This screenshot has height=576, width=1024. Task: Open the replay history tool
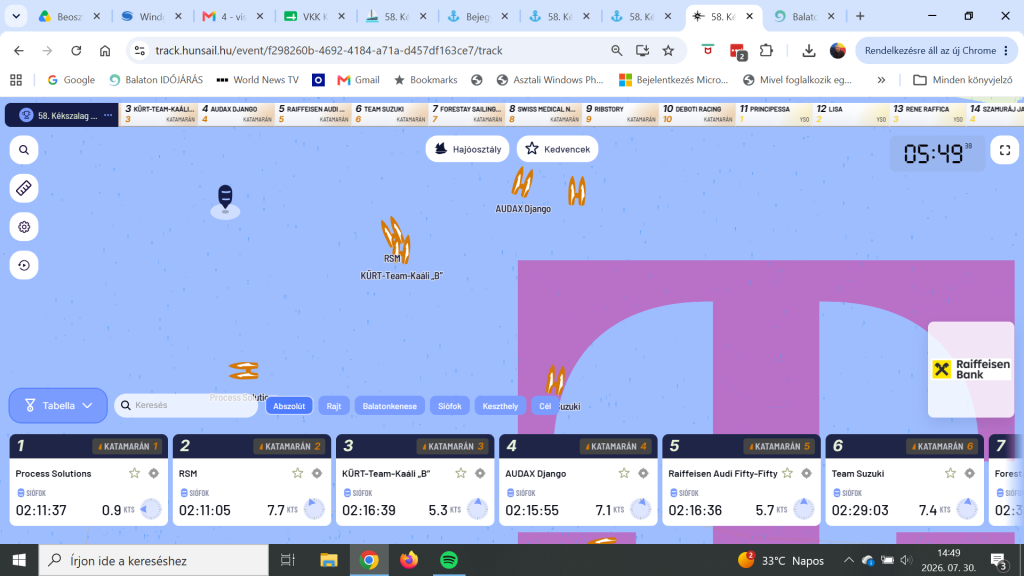24,265
